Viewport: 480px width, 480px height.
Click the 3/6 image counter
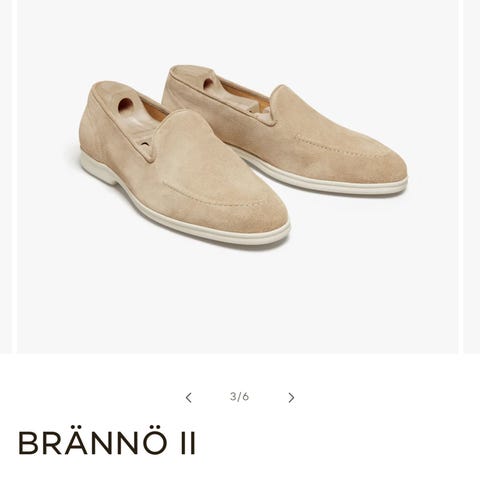[x=239, y=397]
